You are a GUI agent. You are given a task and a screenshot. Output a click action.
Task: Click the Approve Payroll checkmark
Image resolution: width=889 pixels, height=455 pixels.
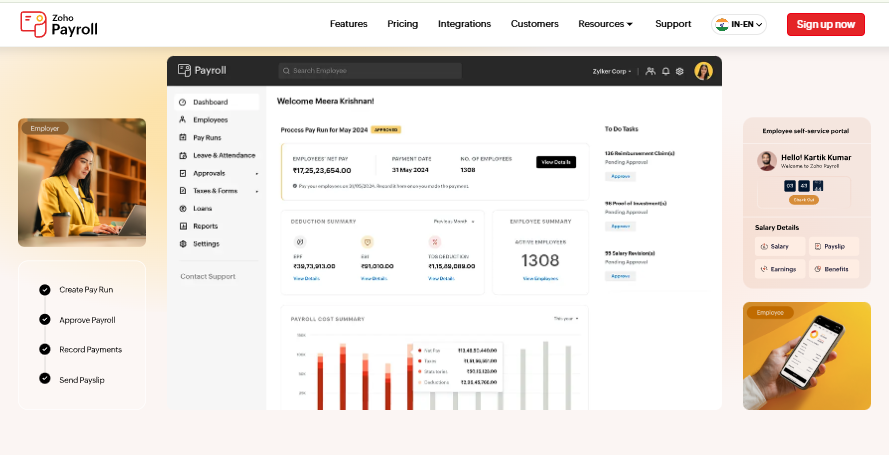pos(45,320)
